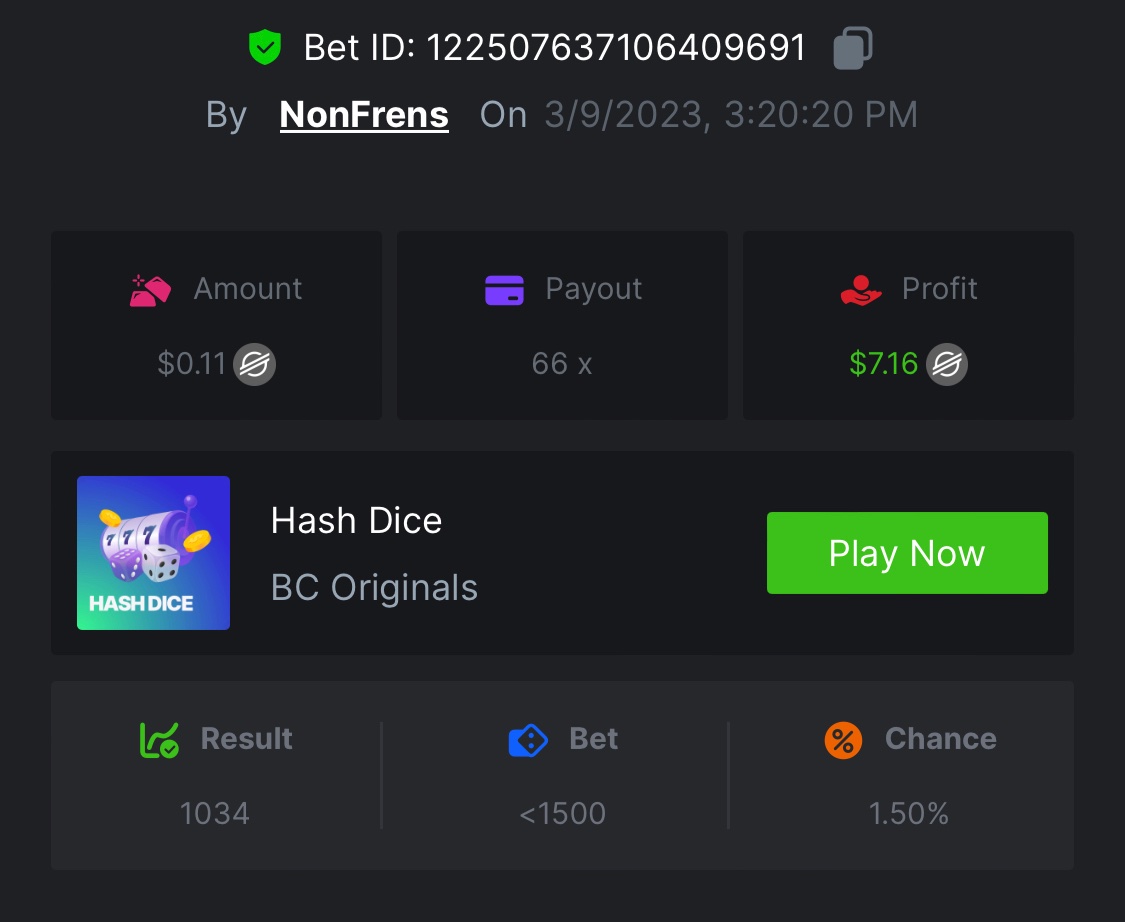Click the blue Bet dice icon
The image size is (1125, 922).
[x=528, y=740]
